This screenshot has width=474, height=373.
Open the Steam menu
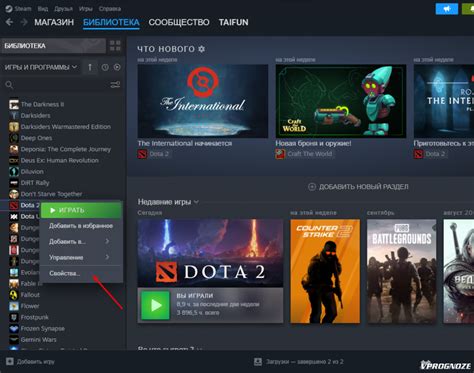pyautogui.click(x=23, y=9)
